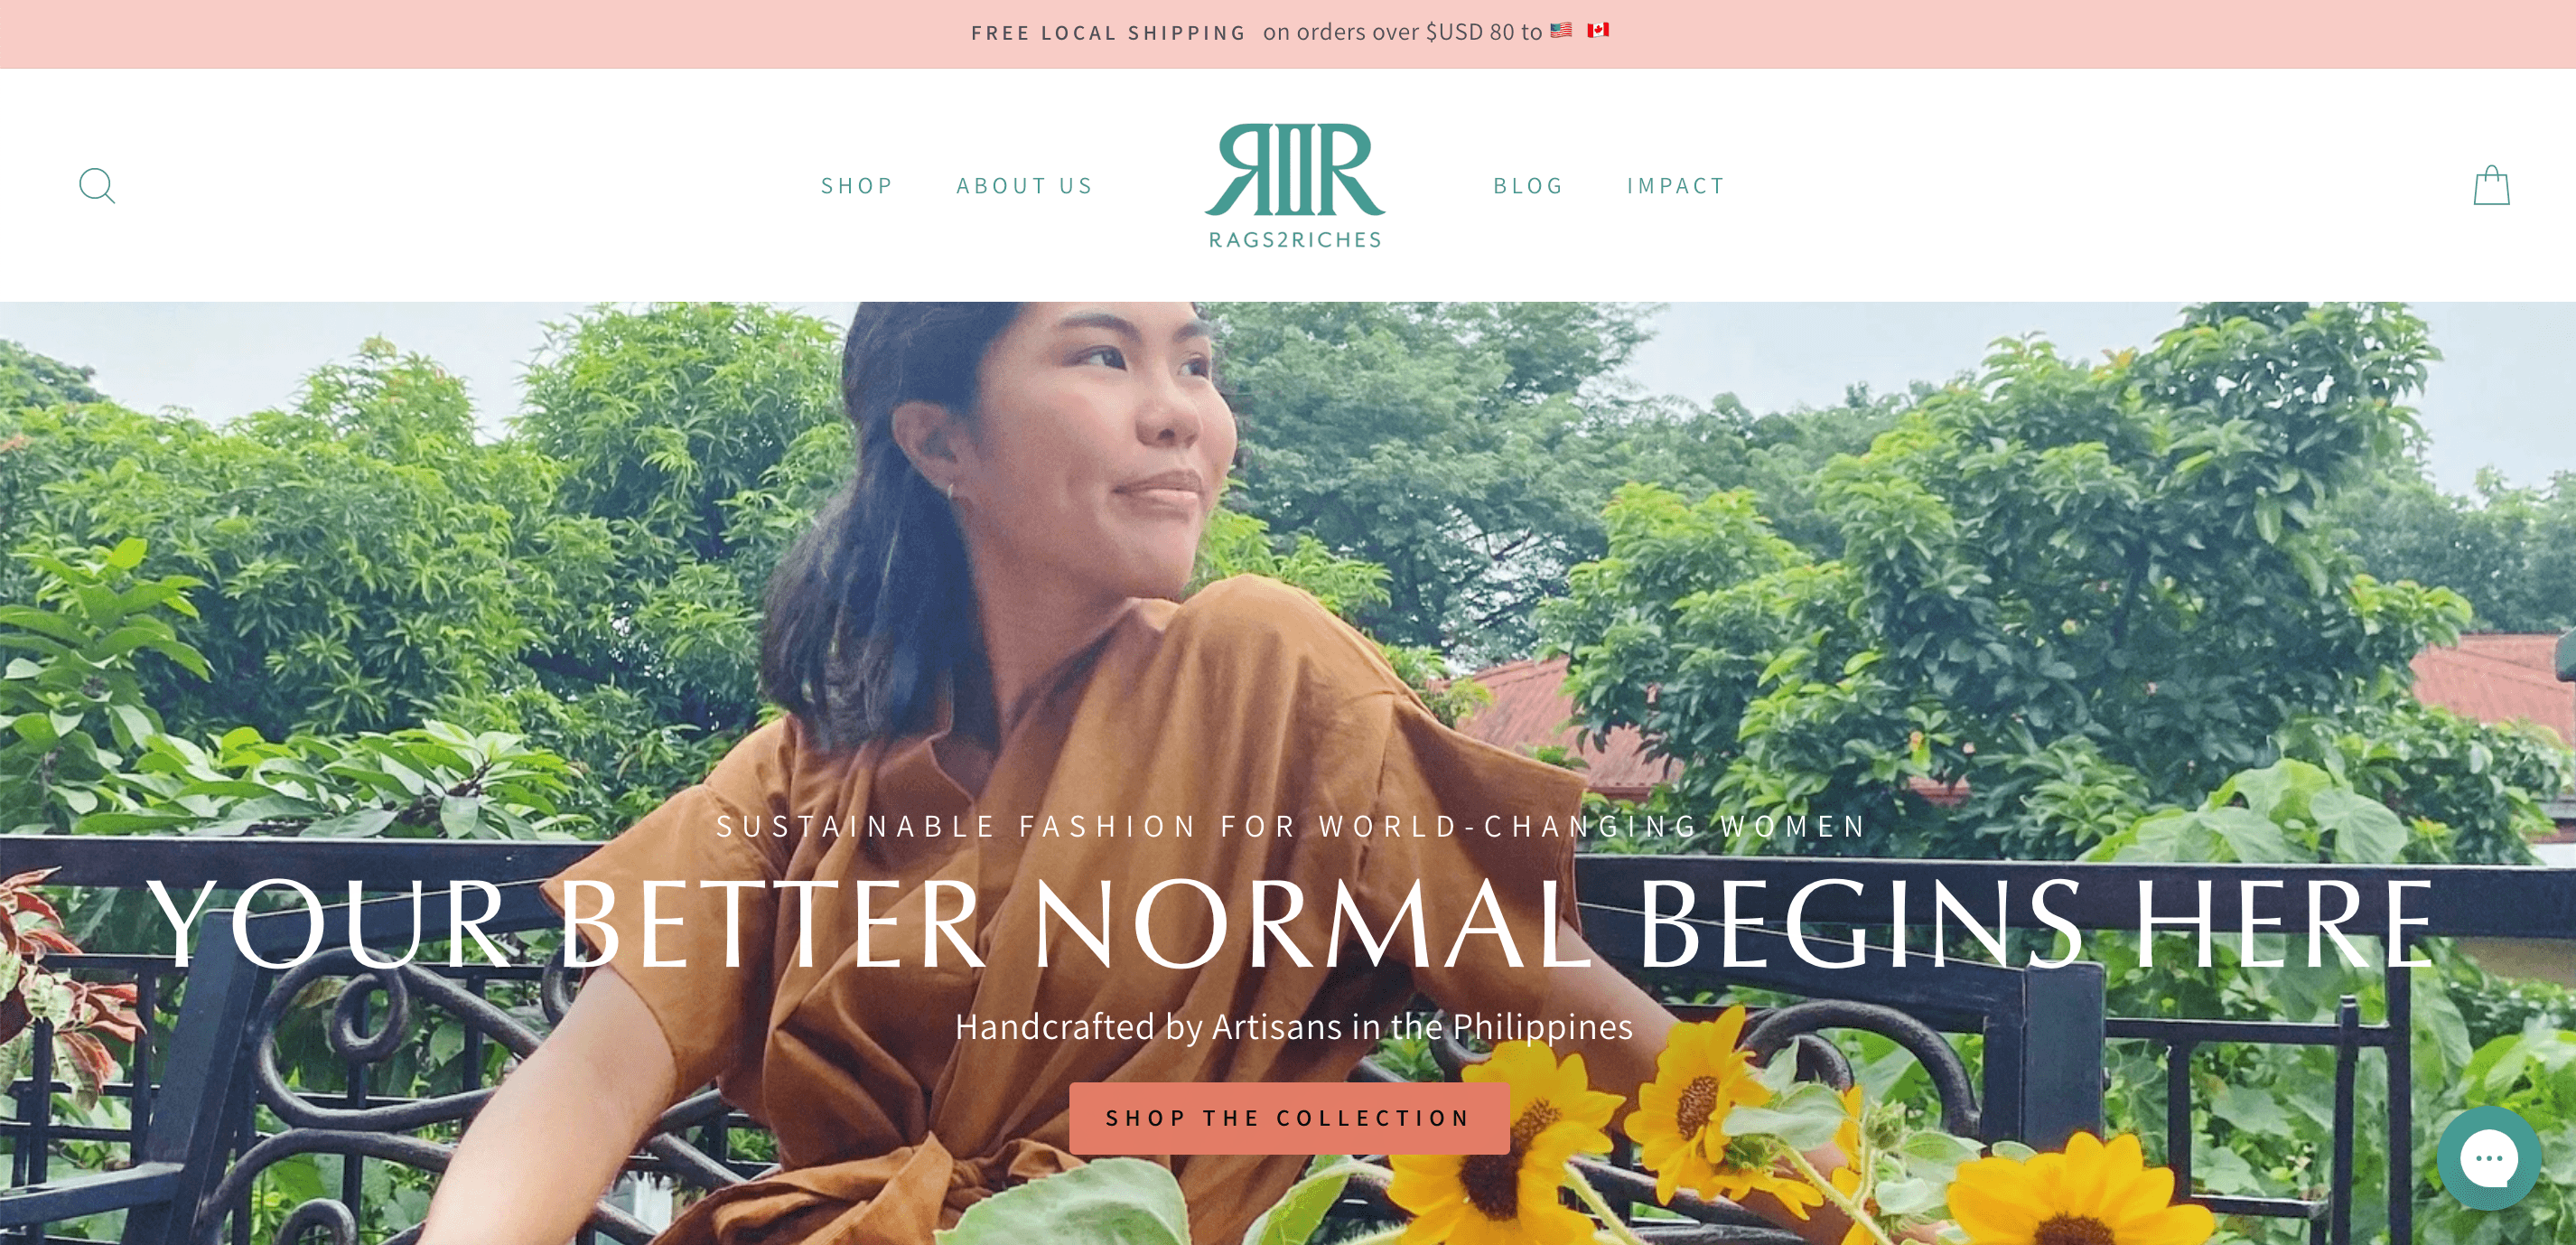Click the RAGS2RICHES wordmark under the logo
Image resolution: width=2576 pixels, height=1245 pixels.
click(x=1295, y=240)
